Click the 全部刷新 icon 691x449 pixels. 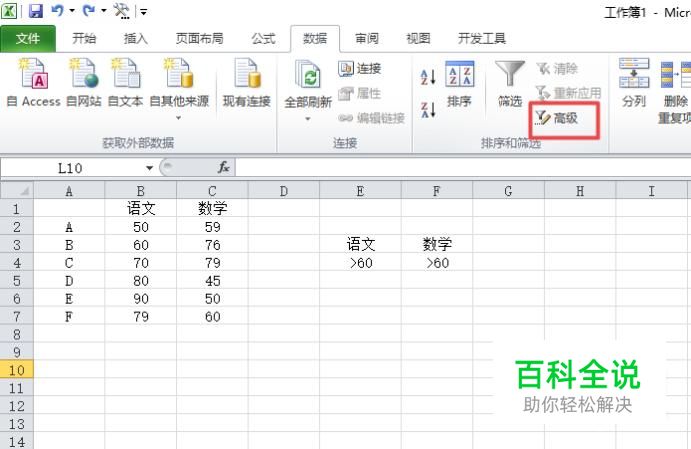[x=308, y=74]
